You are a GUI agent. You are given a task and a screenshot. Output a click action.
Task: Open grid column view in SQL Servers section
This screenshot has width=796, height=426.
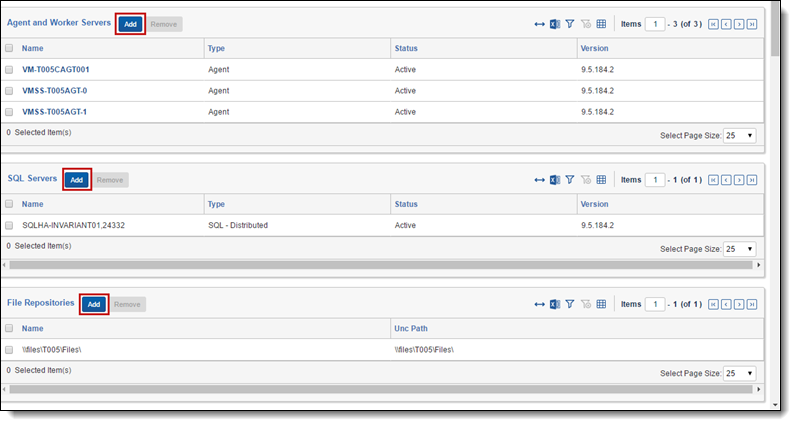[x=601, y=180]
